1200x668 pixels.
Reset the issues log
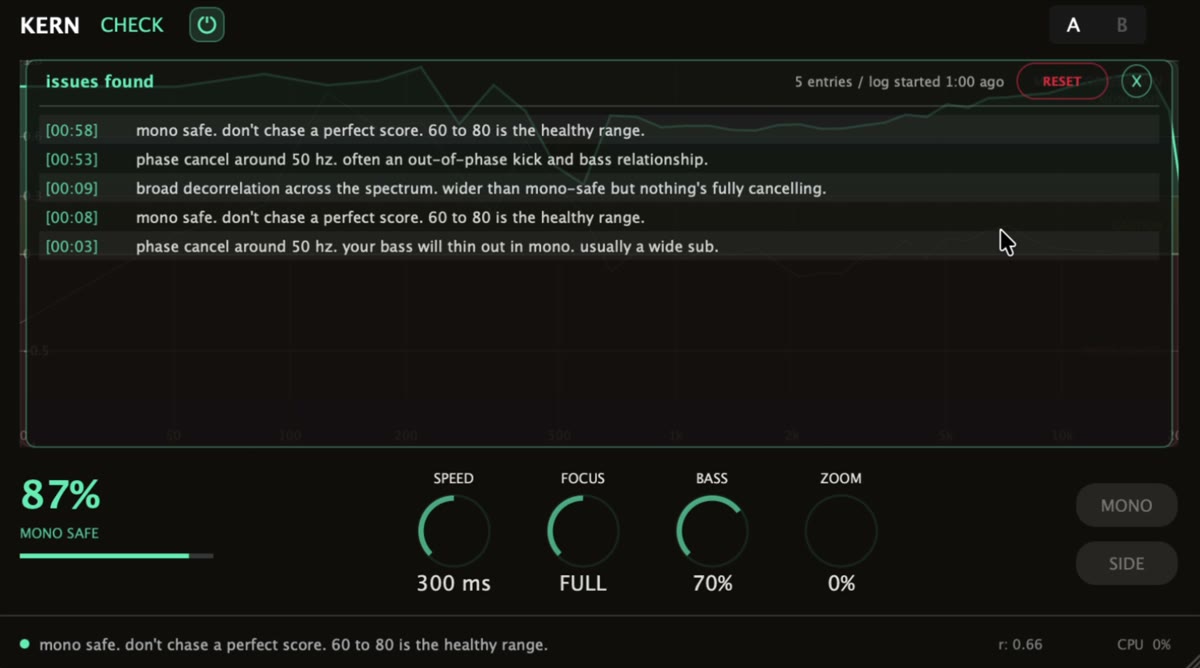pyautogui.click(x=1062, y=81)
